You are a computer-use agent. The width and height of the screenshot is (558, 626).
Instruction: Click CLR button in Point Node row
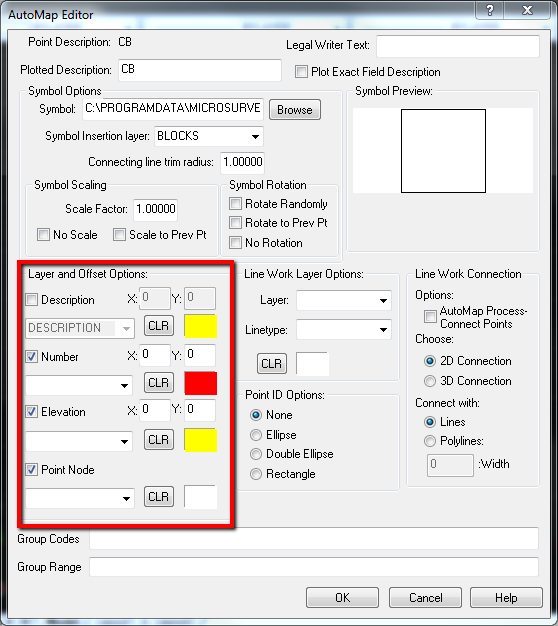[x=159, y=497]
